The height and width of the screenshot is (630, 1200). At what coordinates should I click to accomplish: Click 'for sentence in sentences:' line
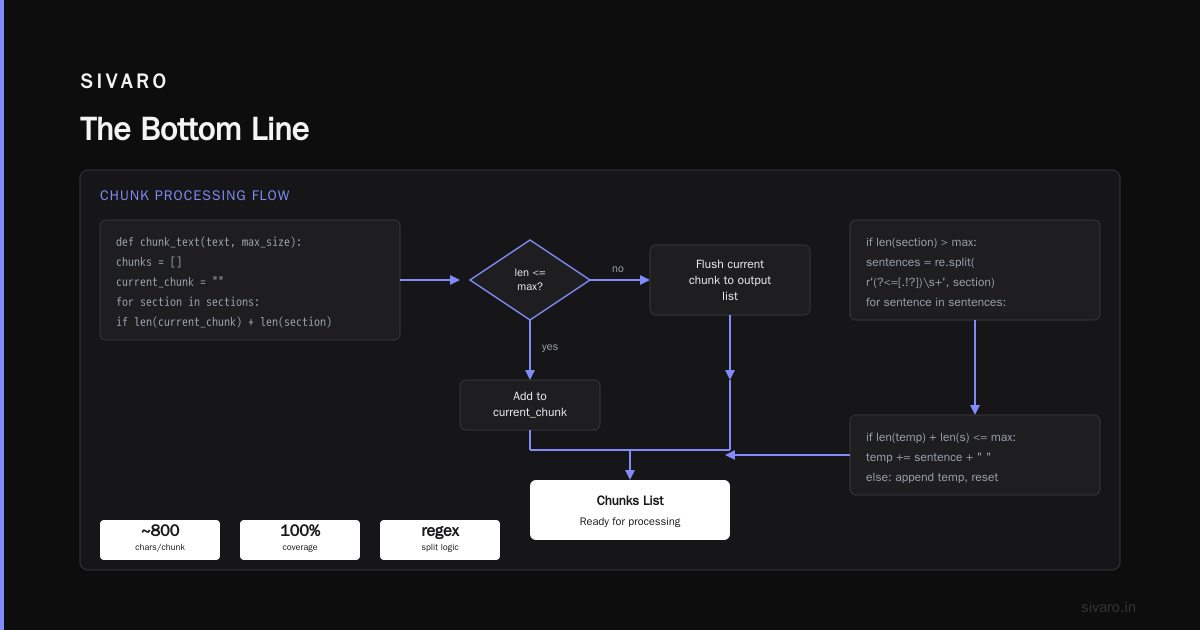coord(936,302)
